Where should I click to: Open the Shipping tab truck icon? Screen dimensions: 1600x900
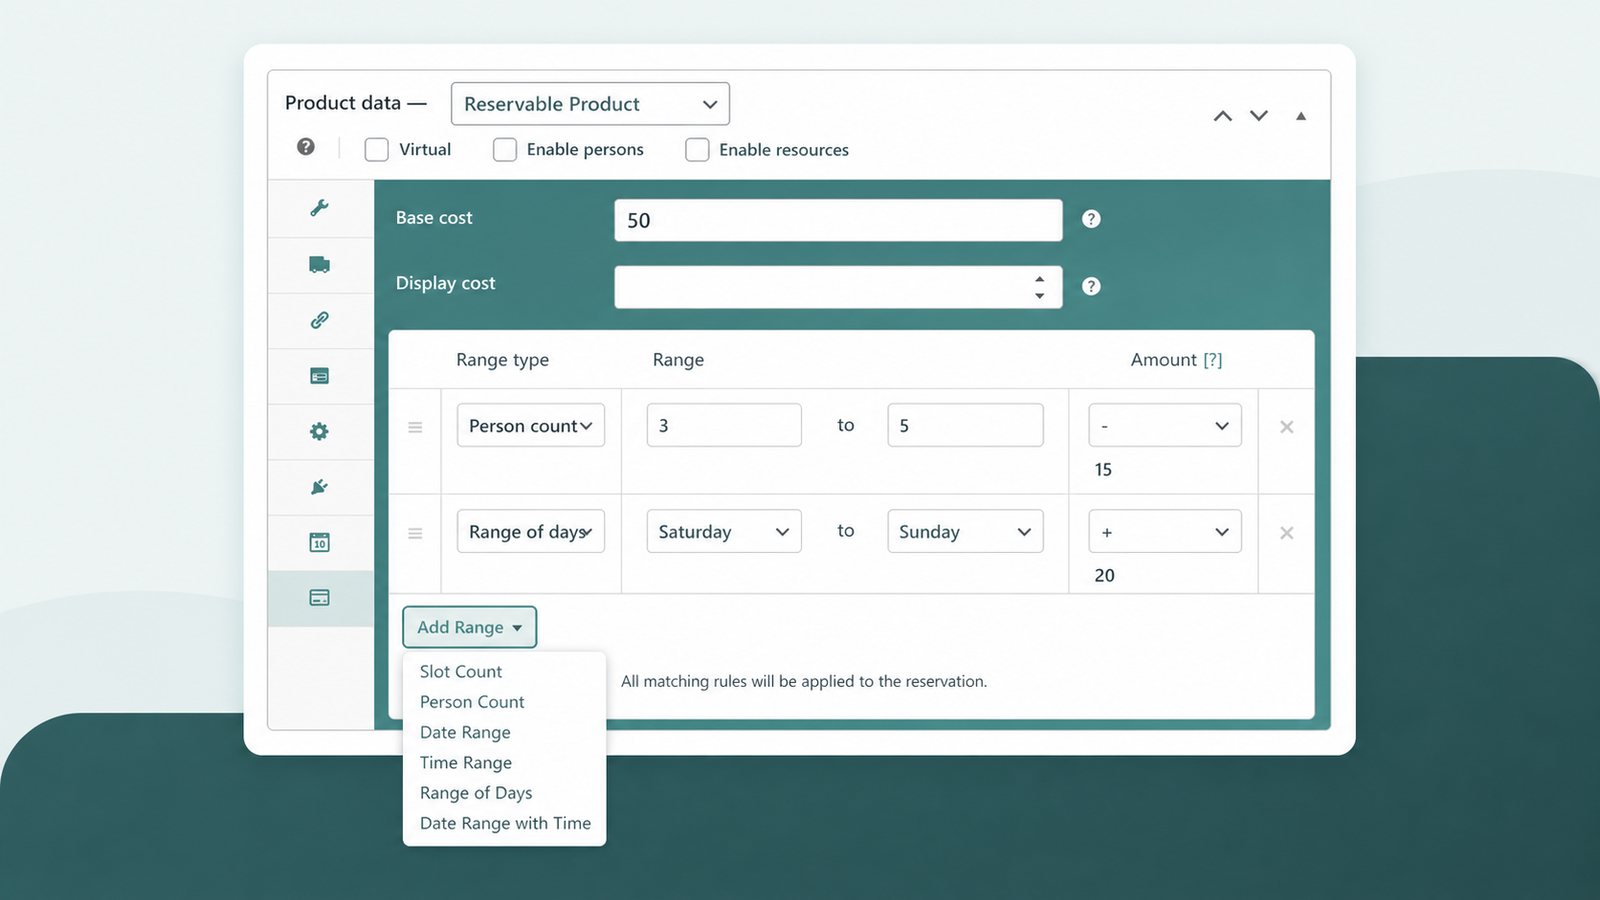(319, 265)
